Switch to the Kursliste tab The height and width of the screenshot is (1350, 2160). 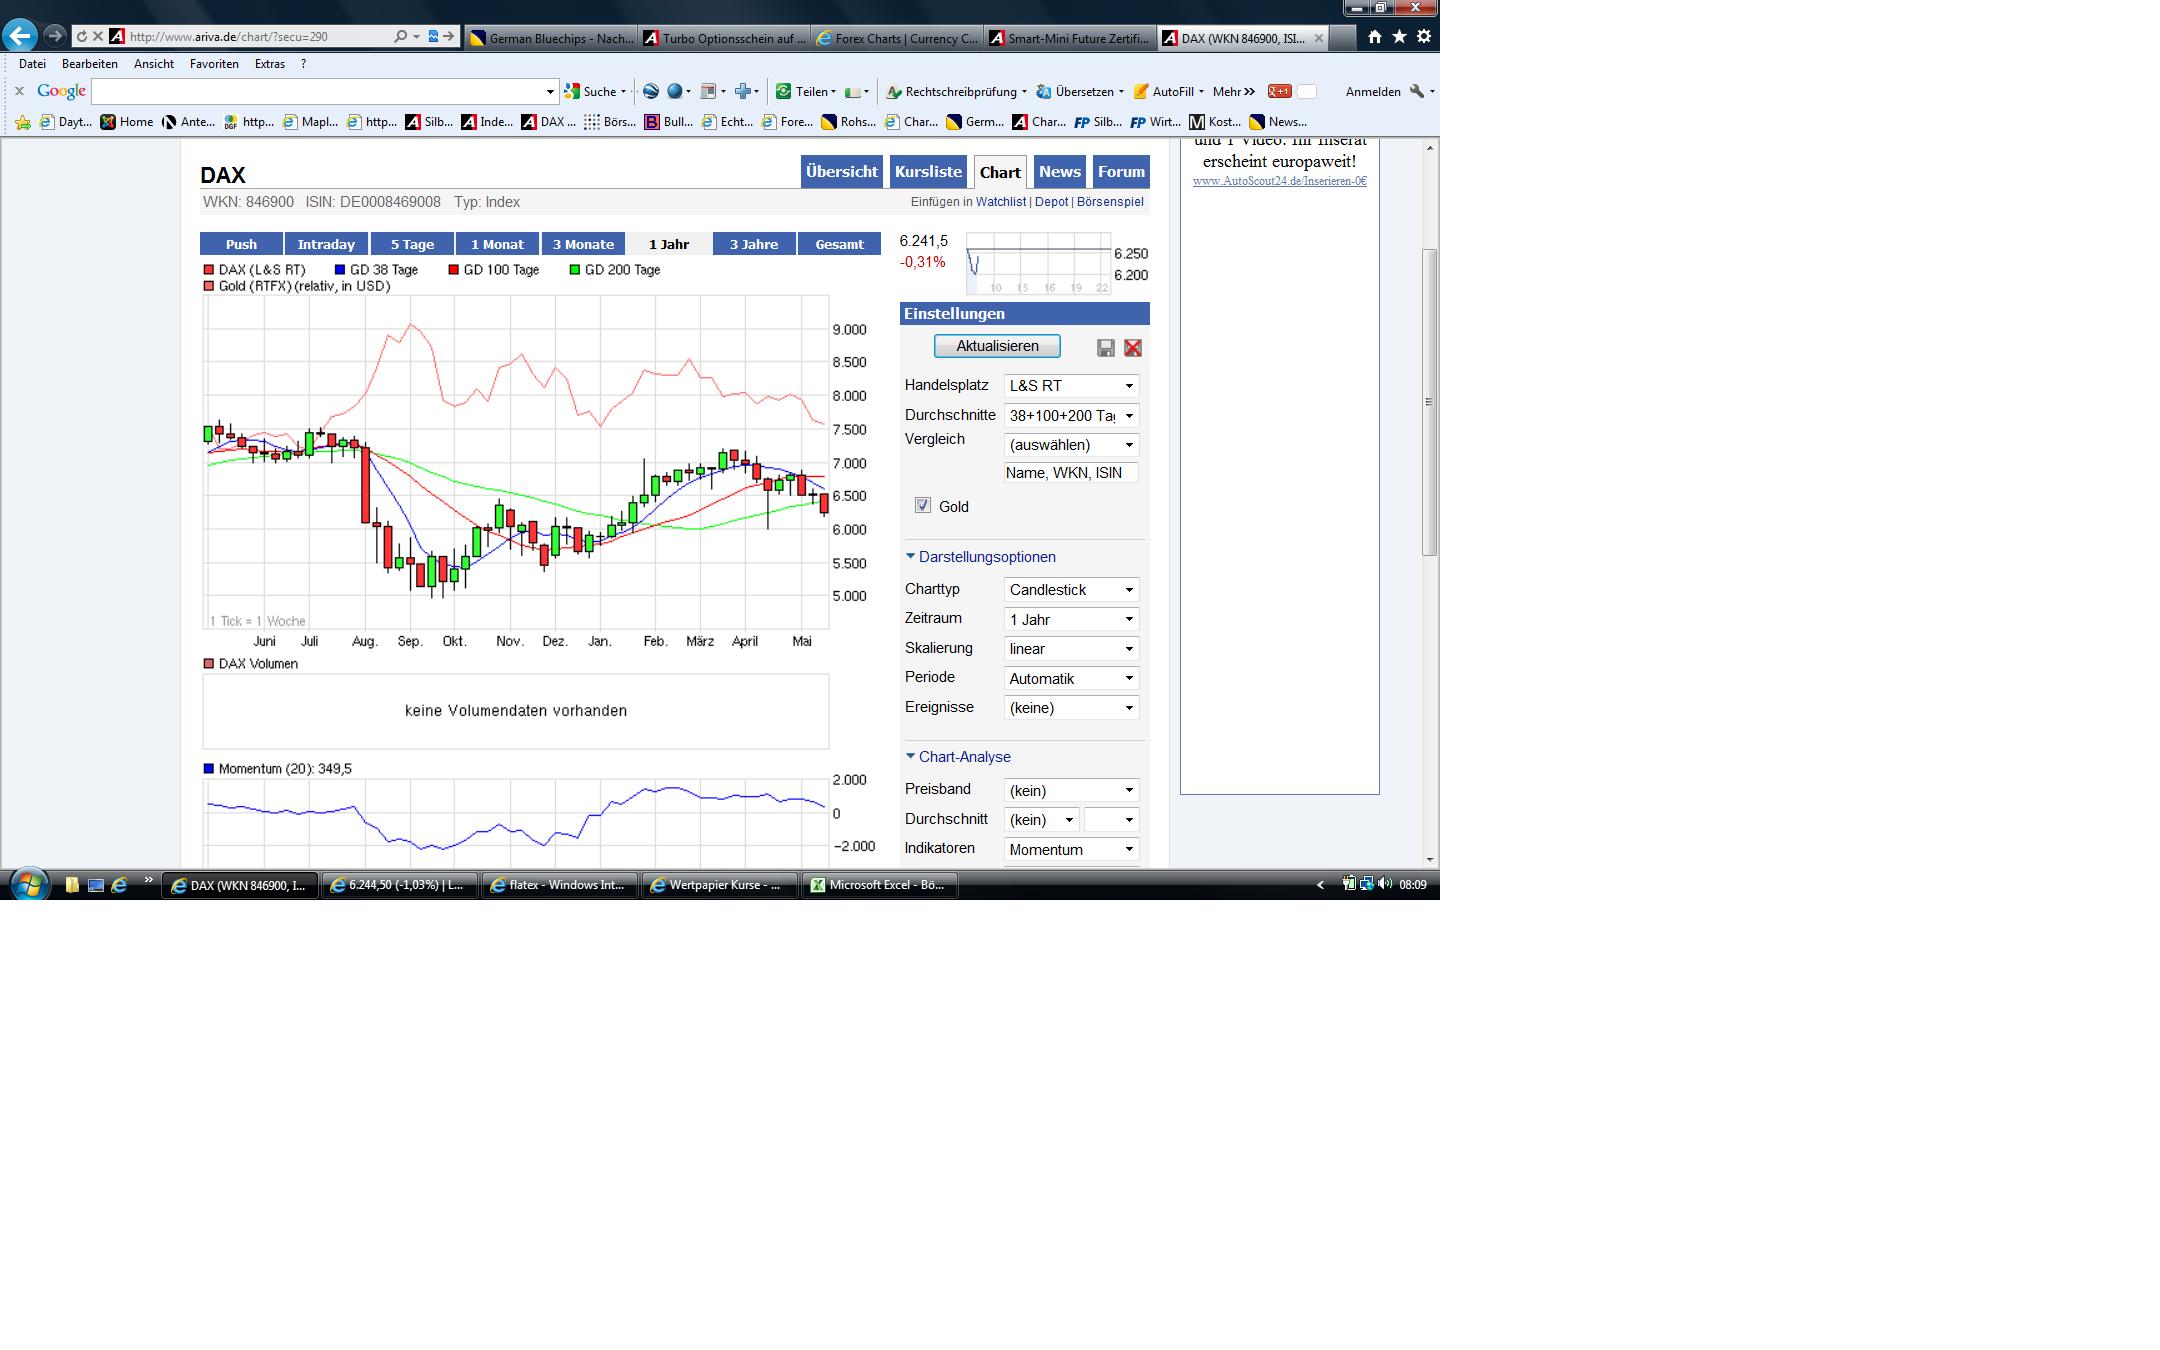click(928, 172)
